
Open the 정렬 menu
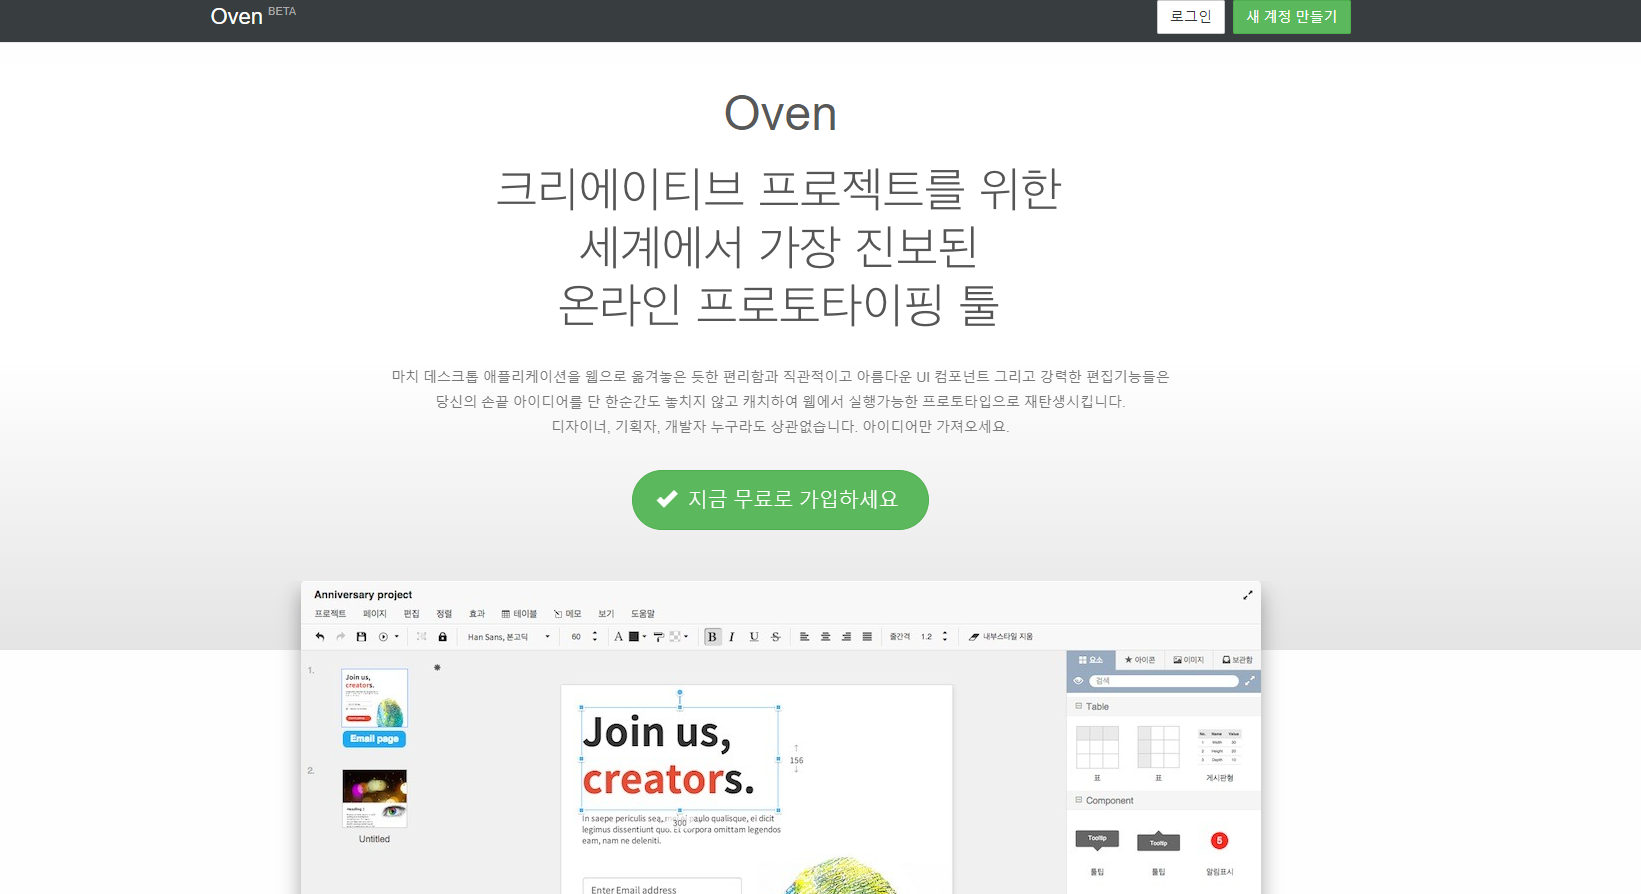[444, 614]
